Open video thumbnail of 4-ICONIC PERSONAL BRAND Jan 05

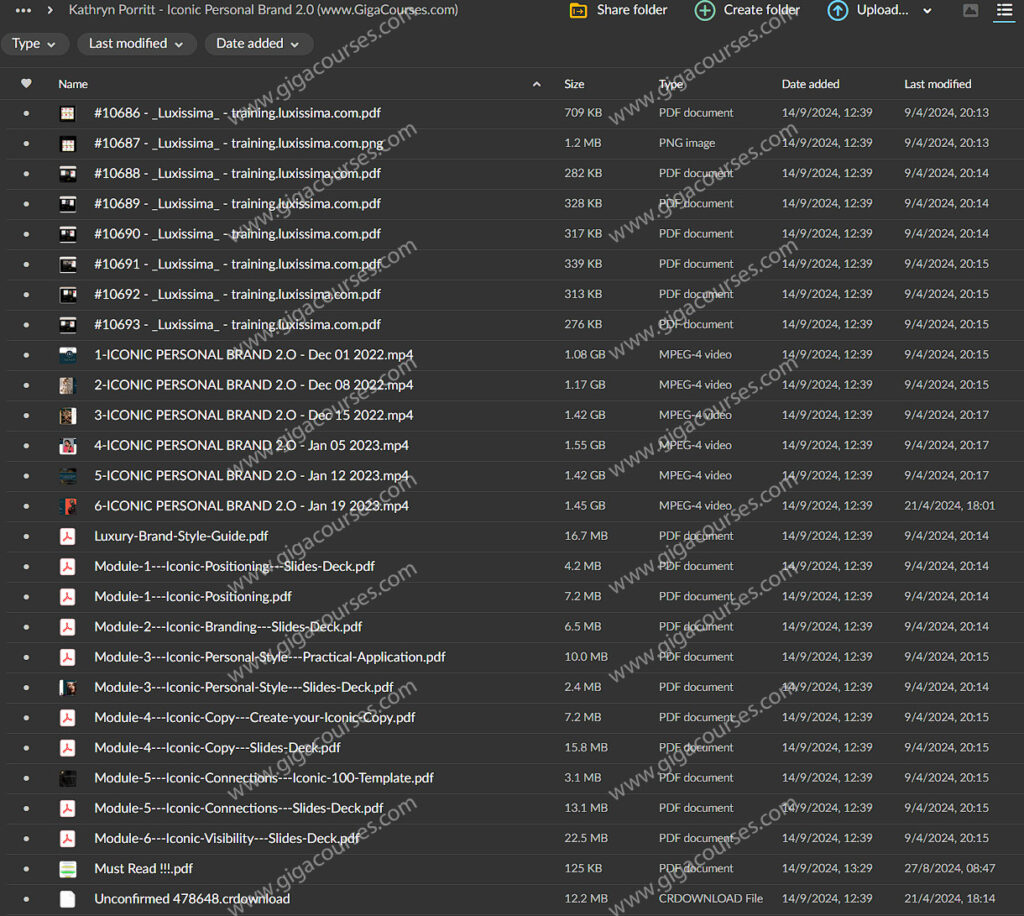[x=67, y=446]
